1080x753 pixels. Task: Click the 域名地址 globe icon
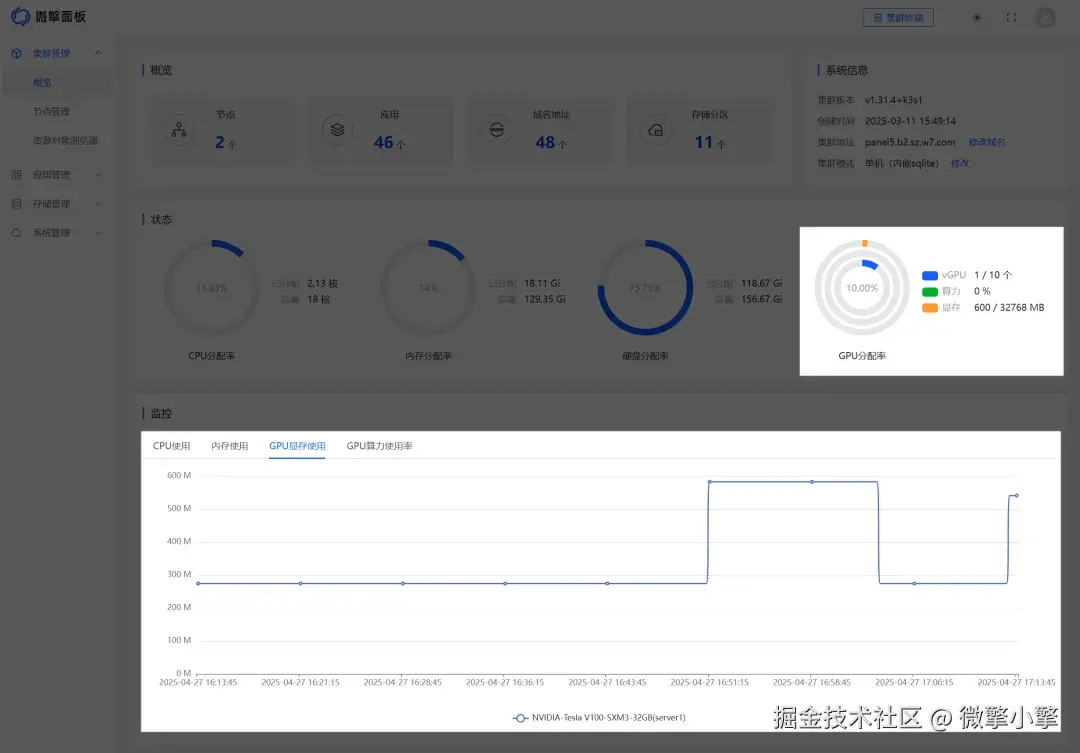point(497,130)
